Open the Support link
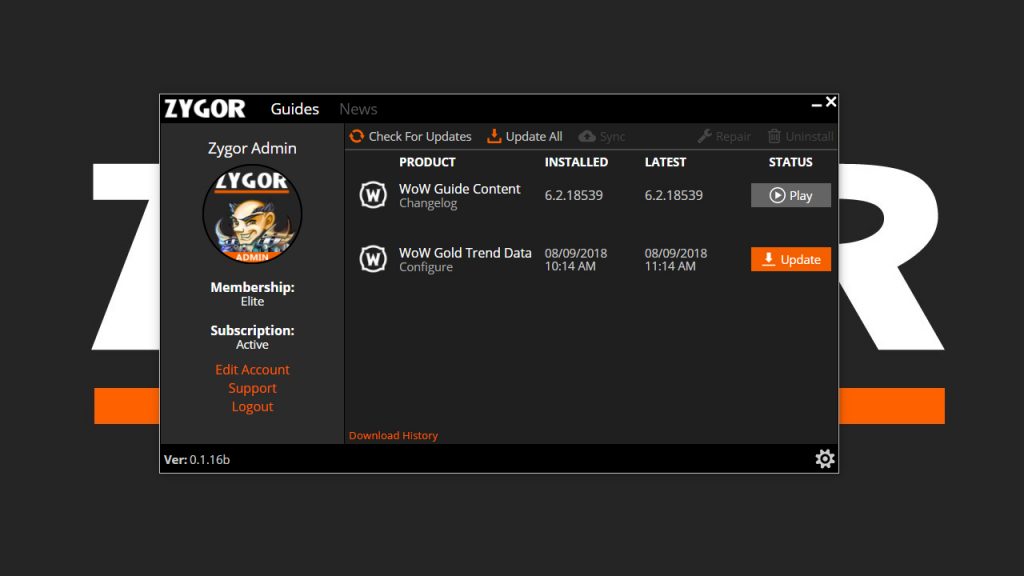The width and height of the screenshot is (1024, 576). tap(252, 388)
